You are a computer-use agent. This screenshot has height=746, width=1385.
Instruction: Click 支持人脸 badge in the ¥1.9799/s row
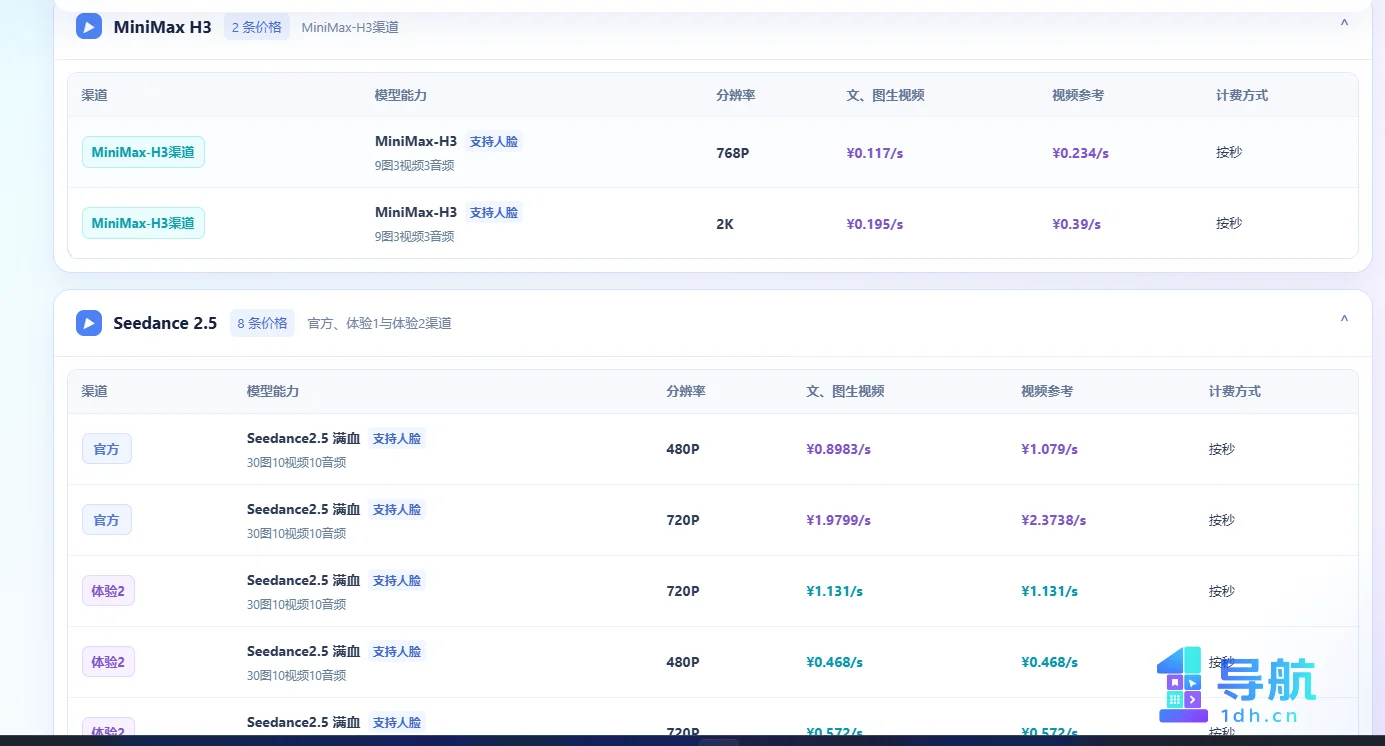click(x=397, y=510)
